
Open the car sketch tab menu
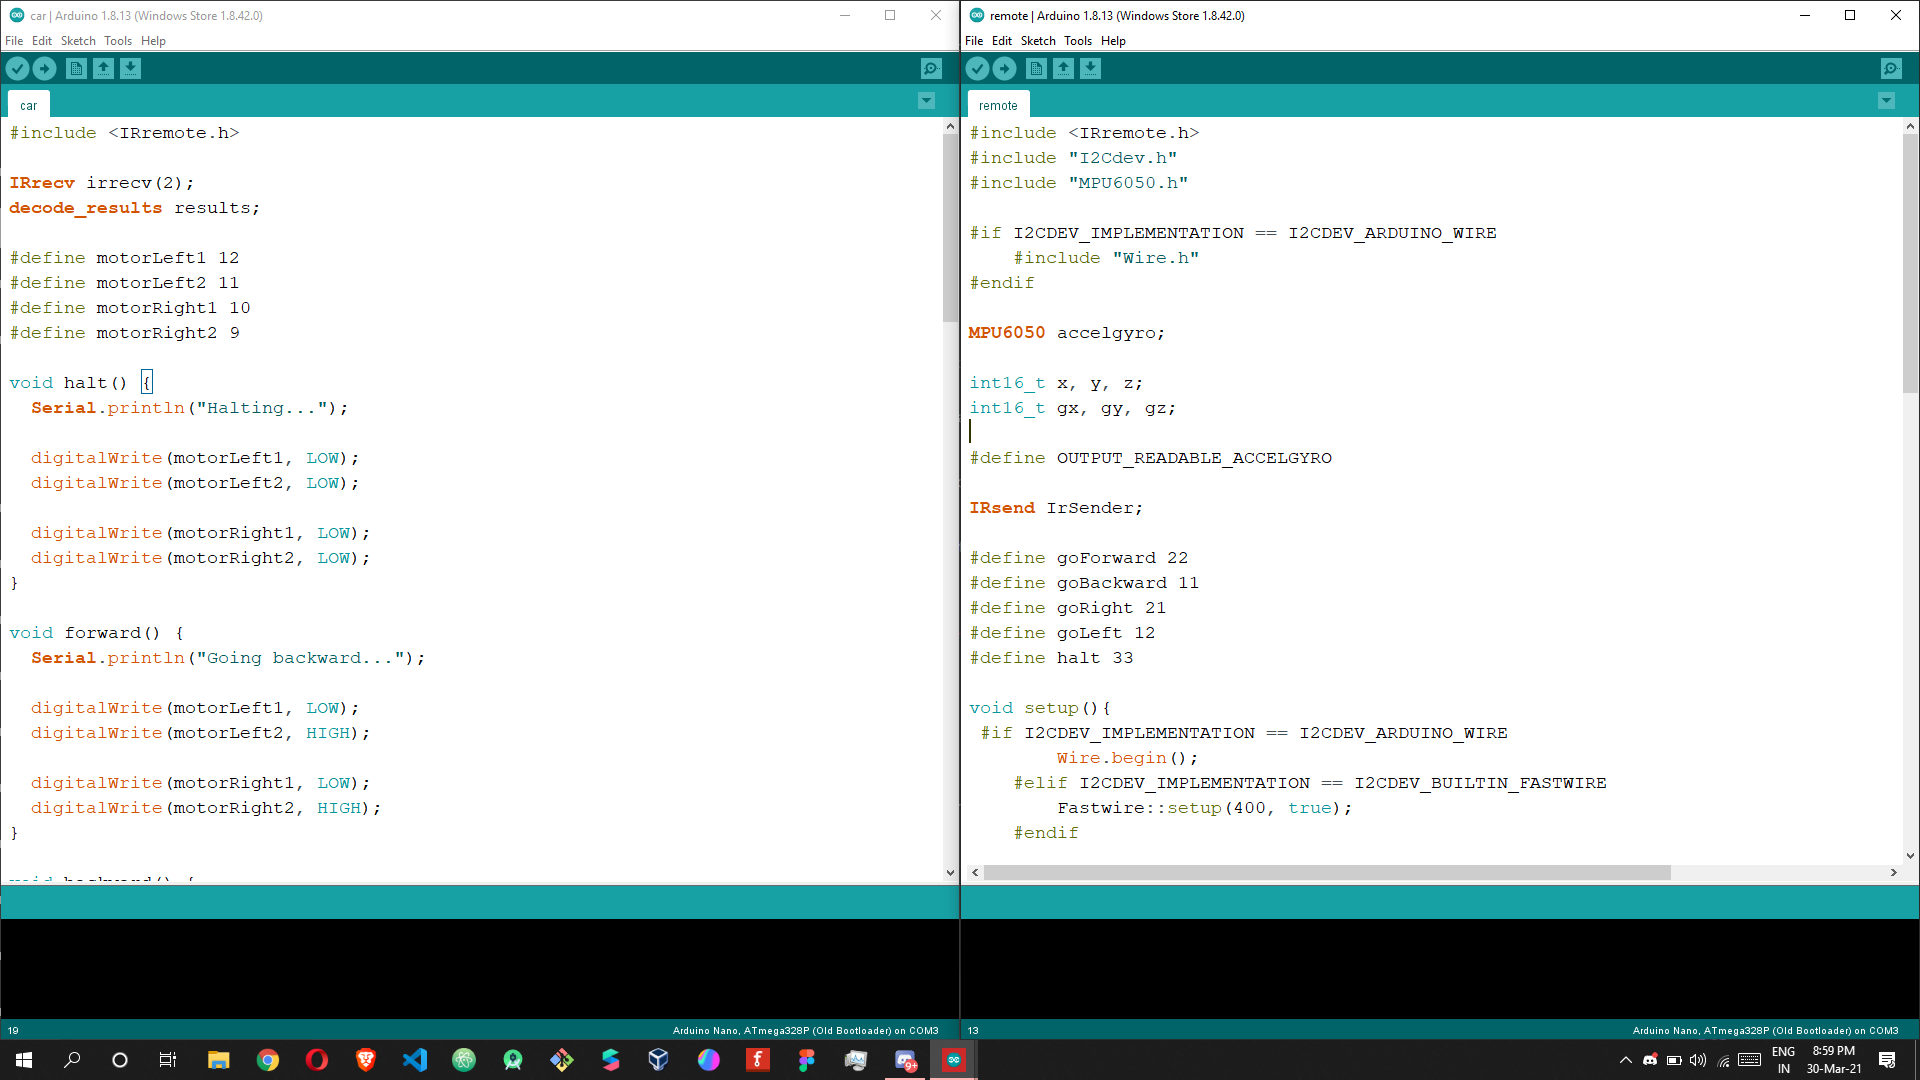(926, 101)
